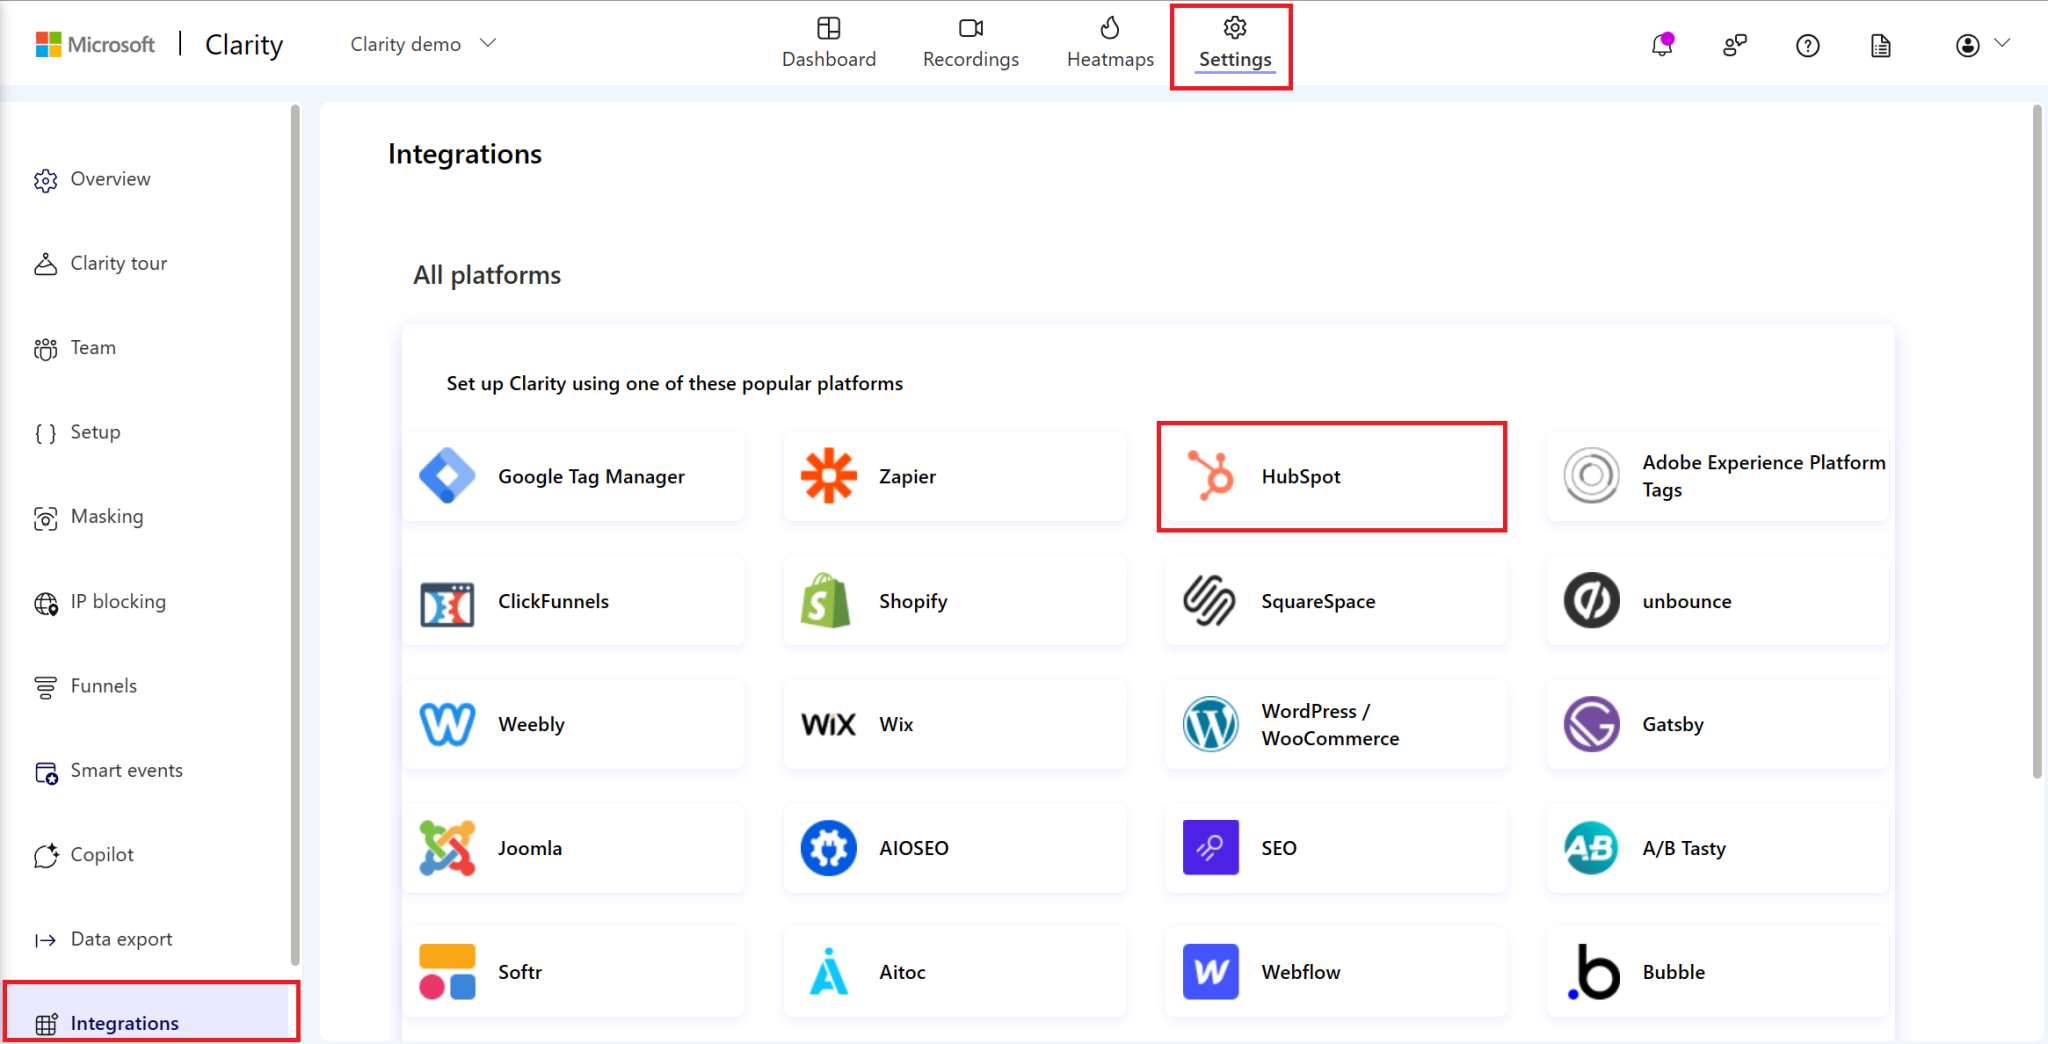Open the send feedback icon

tap(1735, 45)
